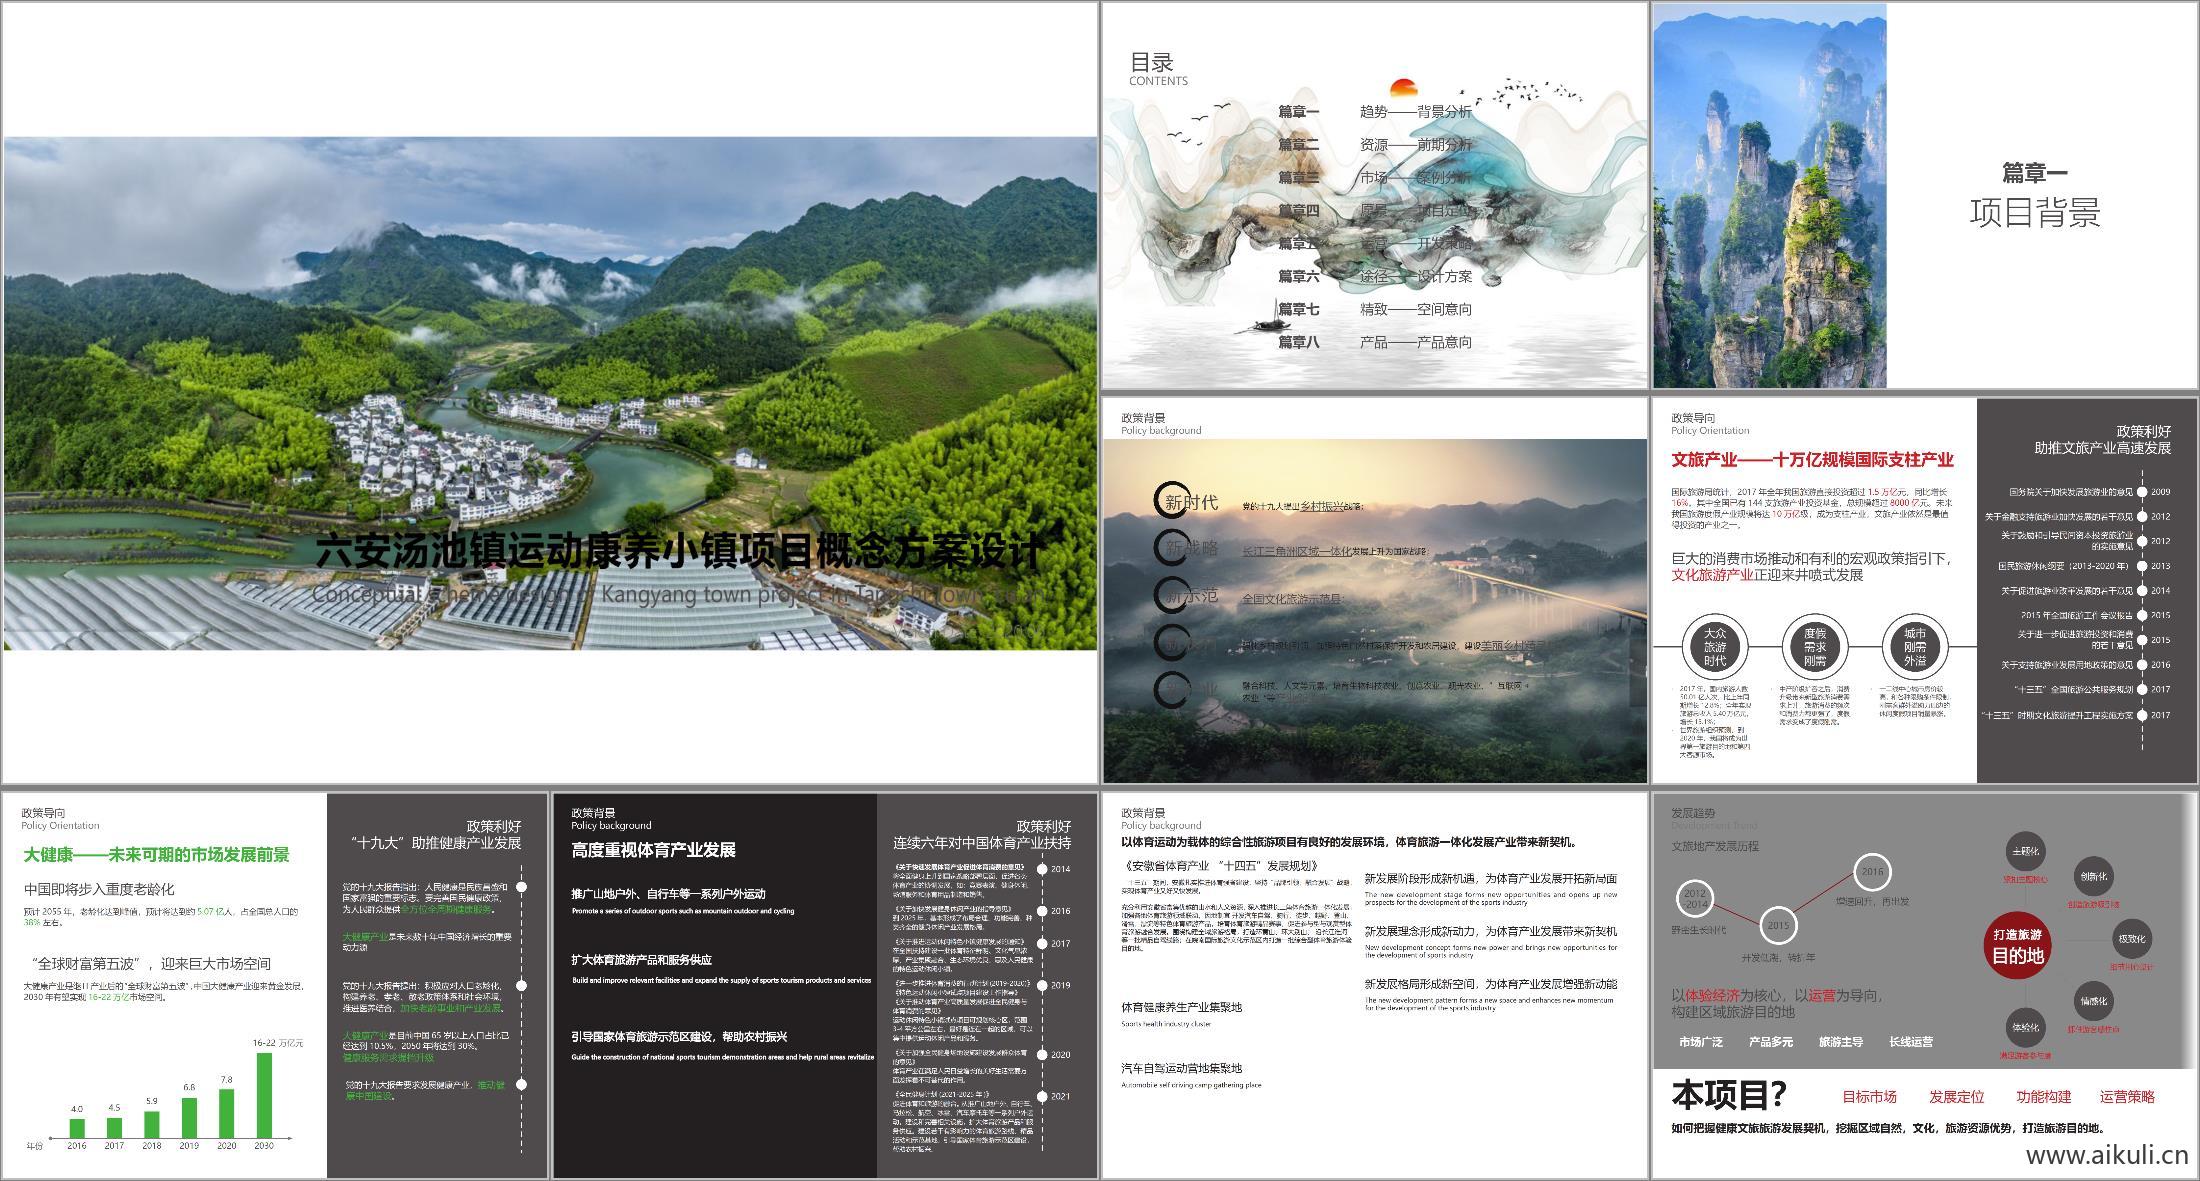This screenshot has height=1181, width=2200.
Task: Click the 新时代 ink circle icon
Action: 1172,500
